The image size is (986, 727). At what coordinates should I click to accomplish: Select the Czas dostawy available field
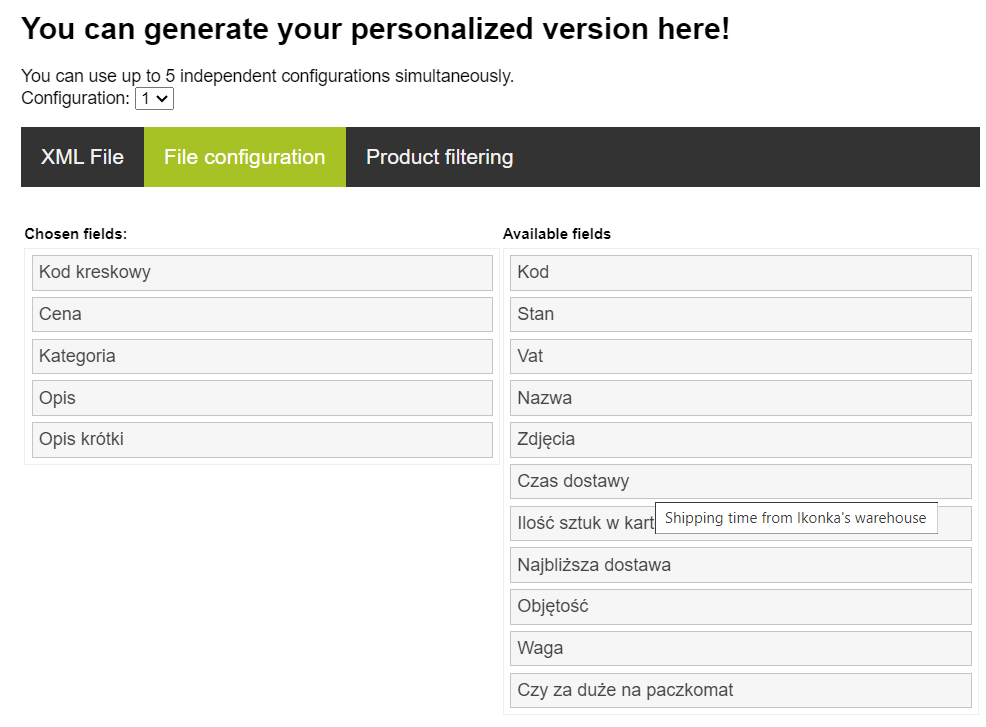(x=741, y=481)
